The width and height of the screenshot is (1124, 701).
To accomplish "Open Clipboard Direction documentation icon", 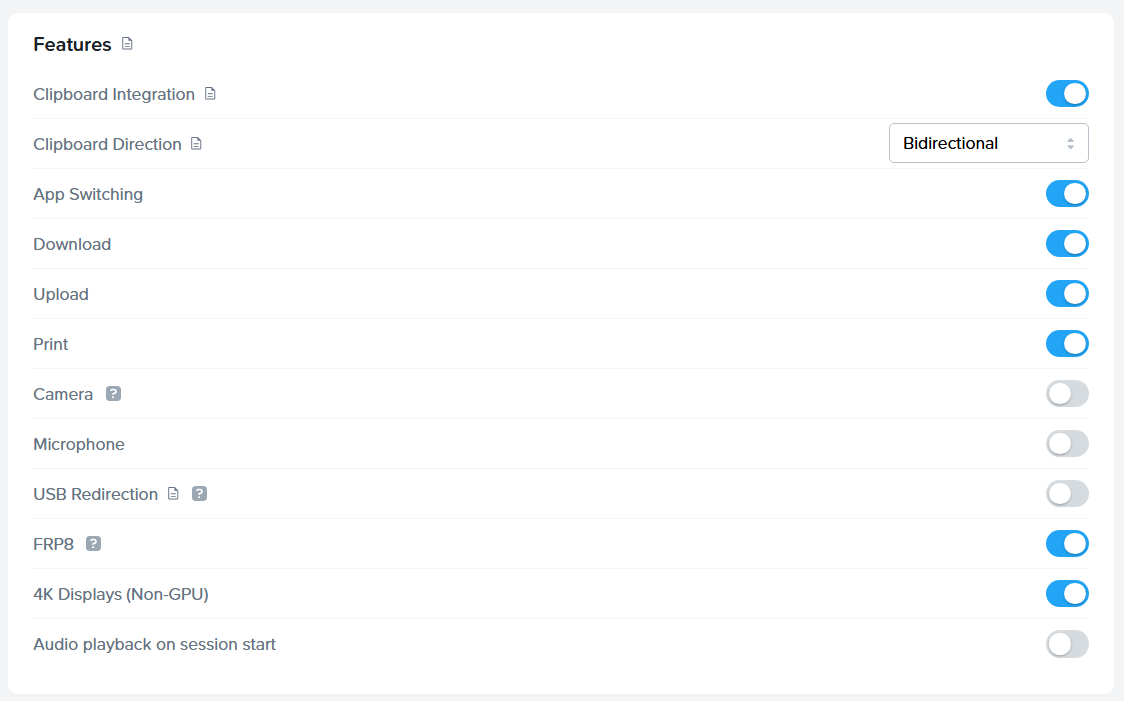I will point(197,144).
